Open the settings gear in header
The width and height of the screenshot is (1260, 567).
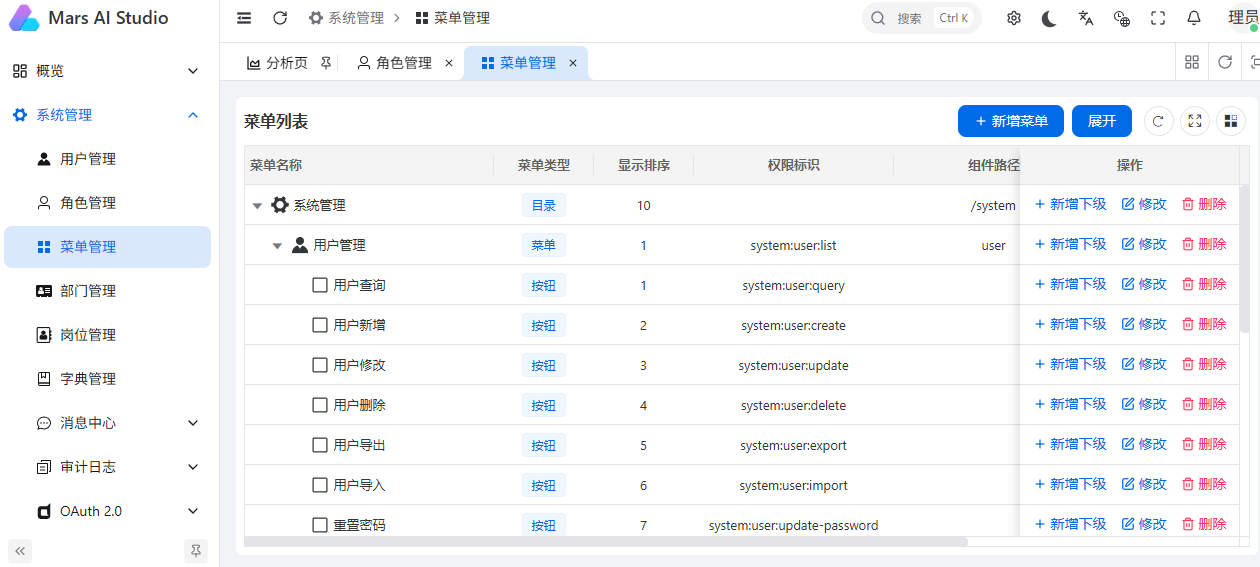tap(1014, 18)
